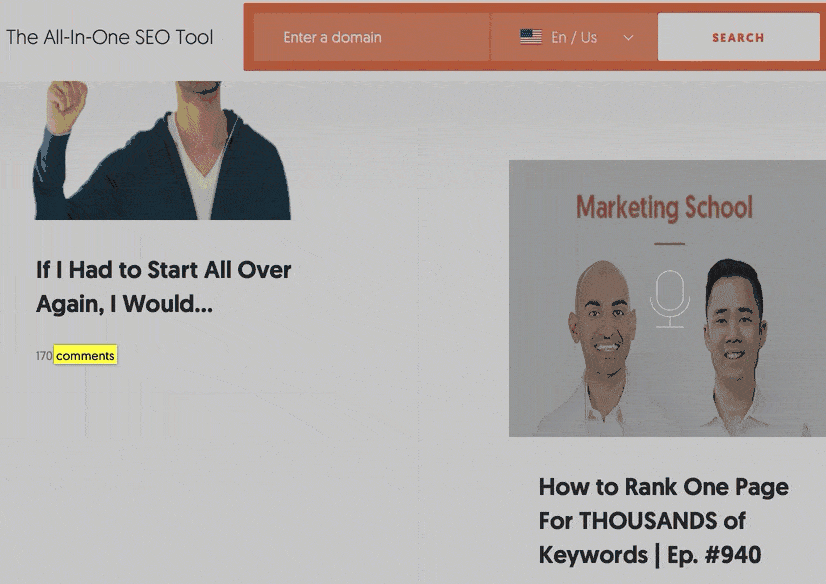Click the highlighted comments link

click(85, 355)
